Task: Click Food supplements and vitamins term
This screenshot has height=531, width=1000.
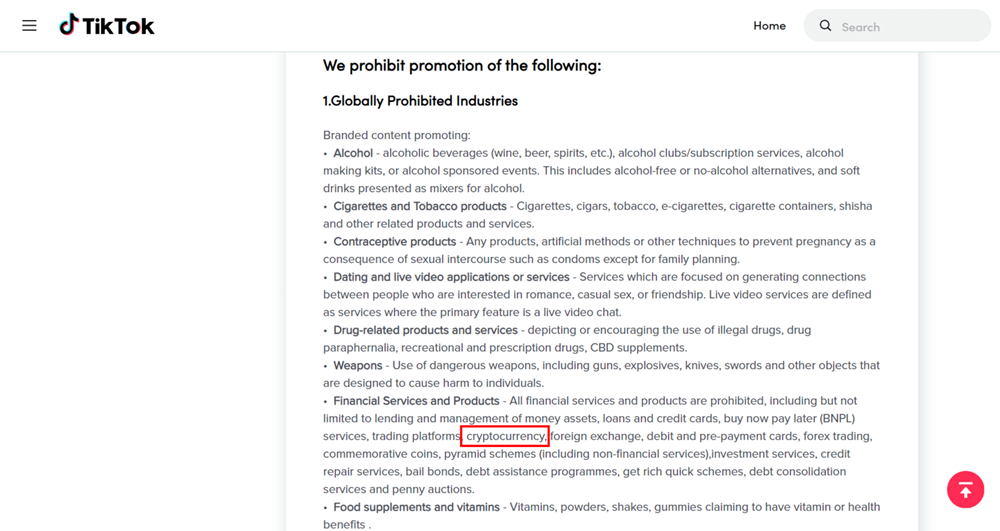Action: pos(416,507)
